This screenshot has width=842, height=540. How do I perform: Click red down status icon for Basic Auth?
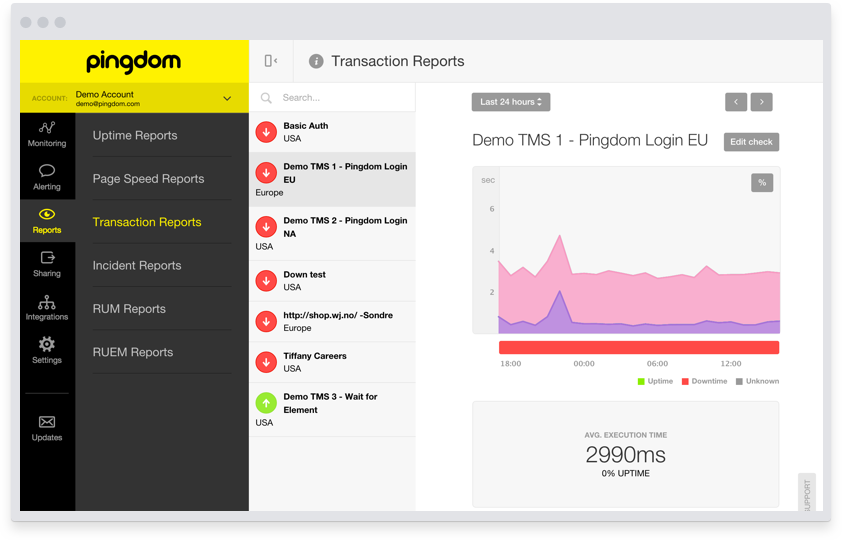266,132
